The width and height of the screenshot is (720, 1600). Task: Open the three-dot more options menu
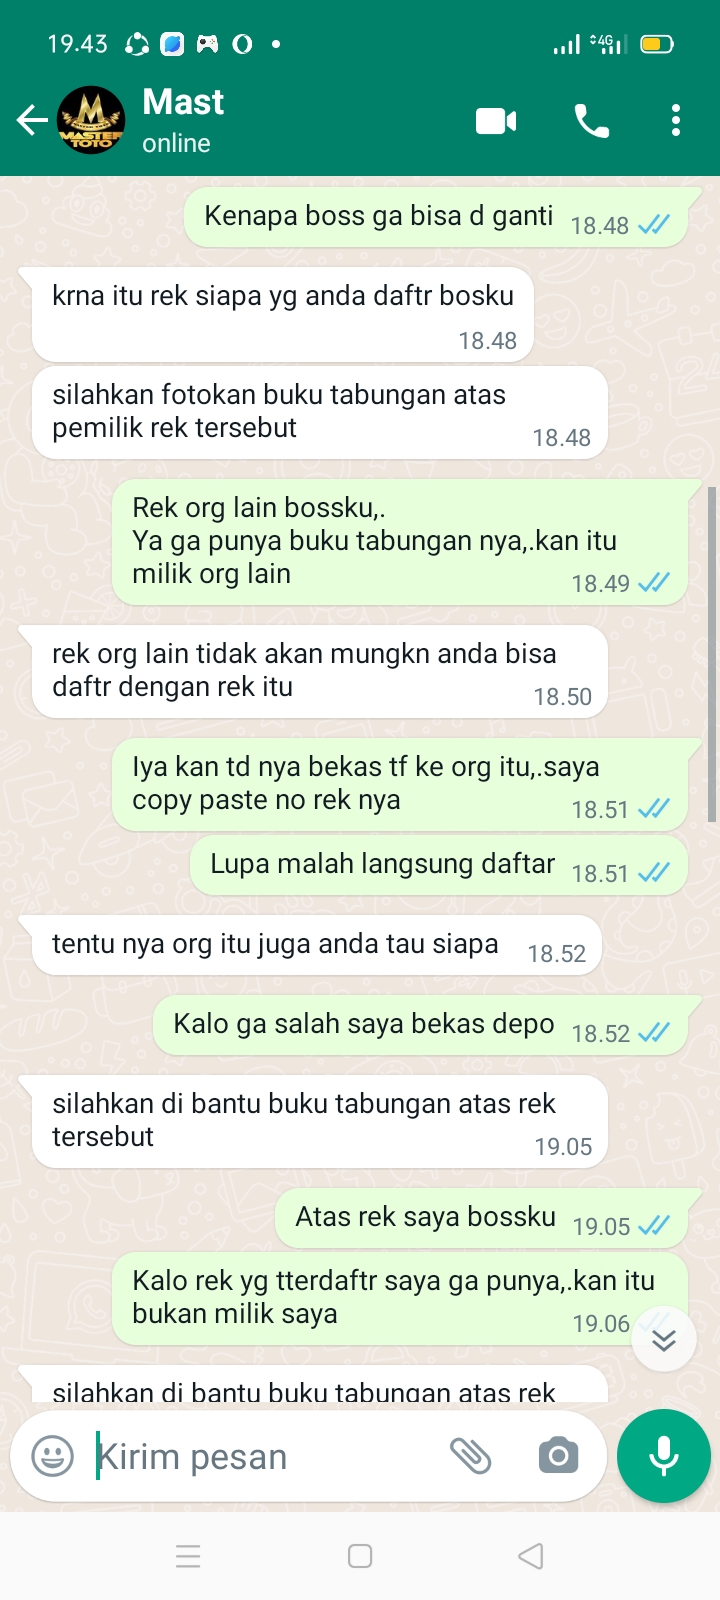coord(676,121)
